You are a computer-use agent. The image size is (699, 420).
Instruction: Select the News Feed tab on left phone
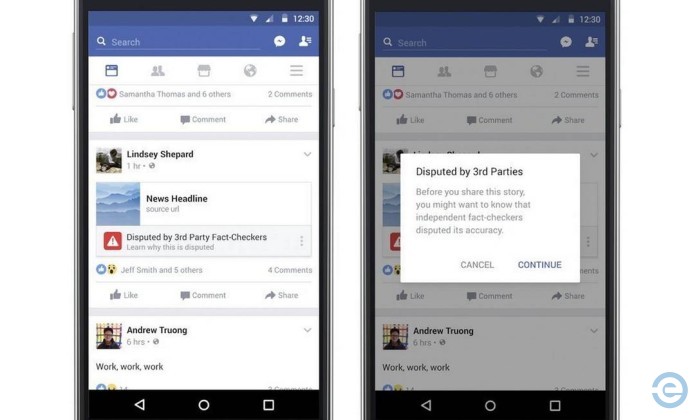click(x=111, y=70)
